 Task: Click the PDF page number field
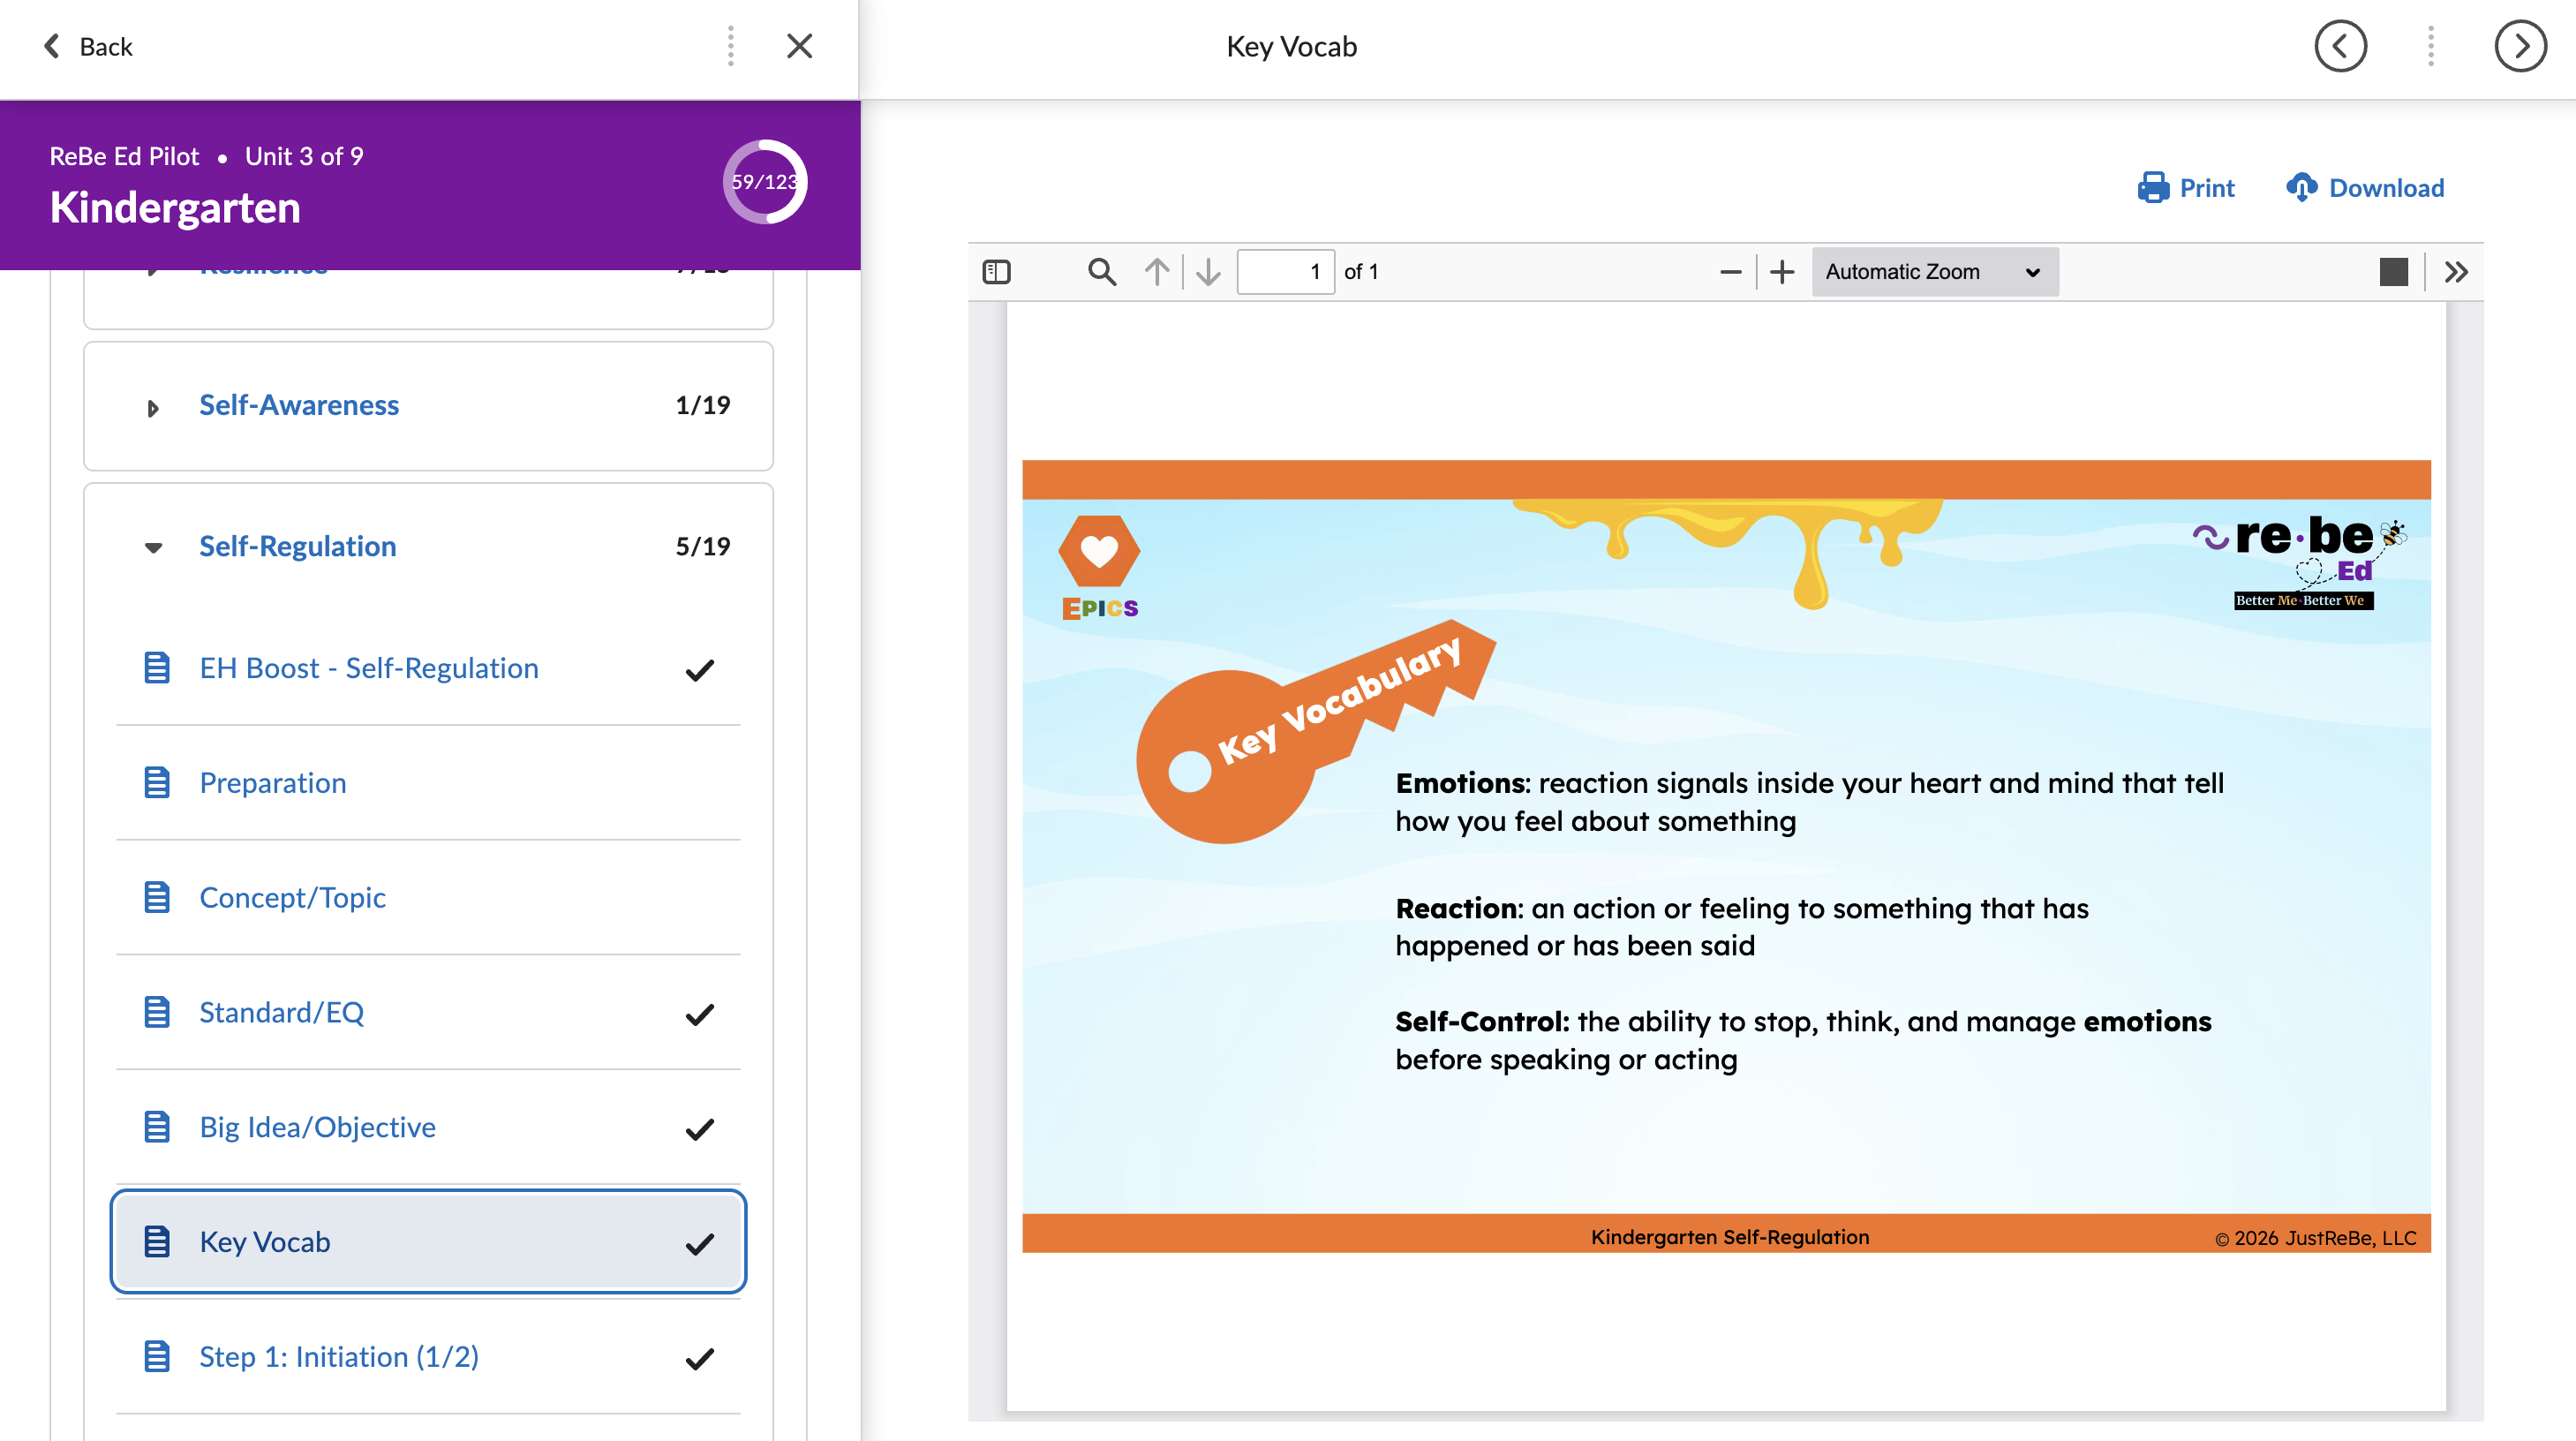(1285, 272)
